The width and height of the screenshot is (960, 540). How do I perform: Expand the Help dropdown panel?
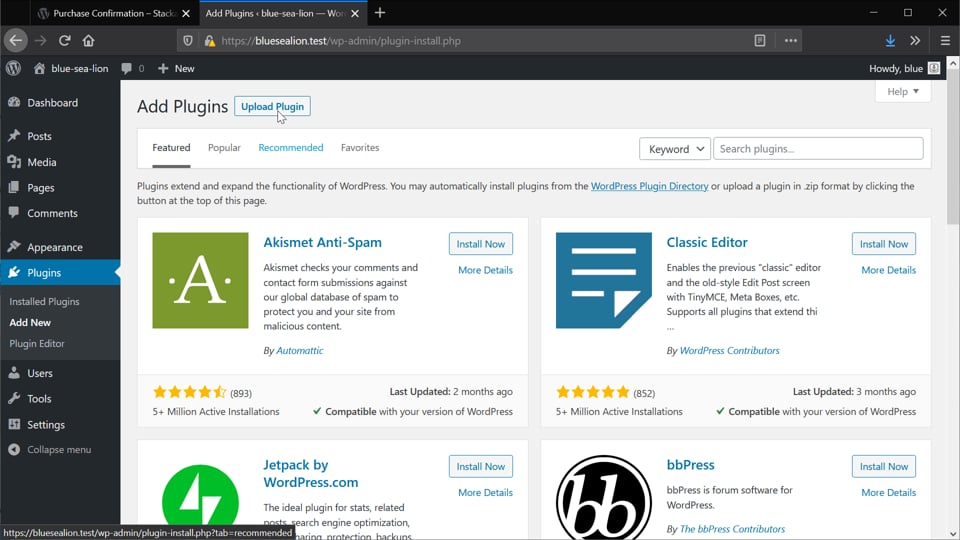(x=903, y=91)
